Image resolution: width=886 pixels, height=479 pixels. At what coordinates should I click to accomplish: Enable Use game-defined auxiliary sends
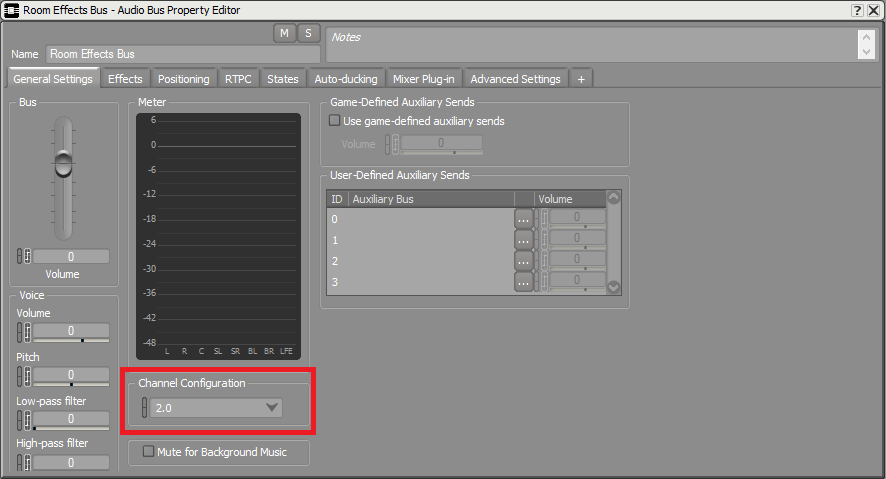335,121
